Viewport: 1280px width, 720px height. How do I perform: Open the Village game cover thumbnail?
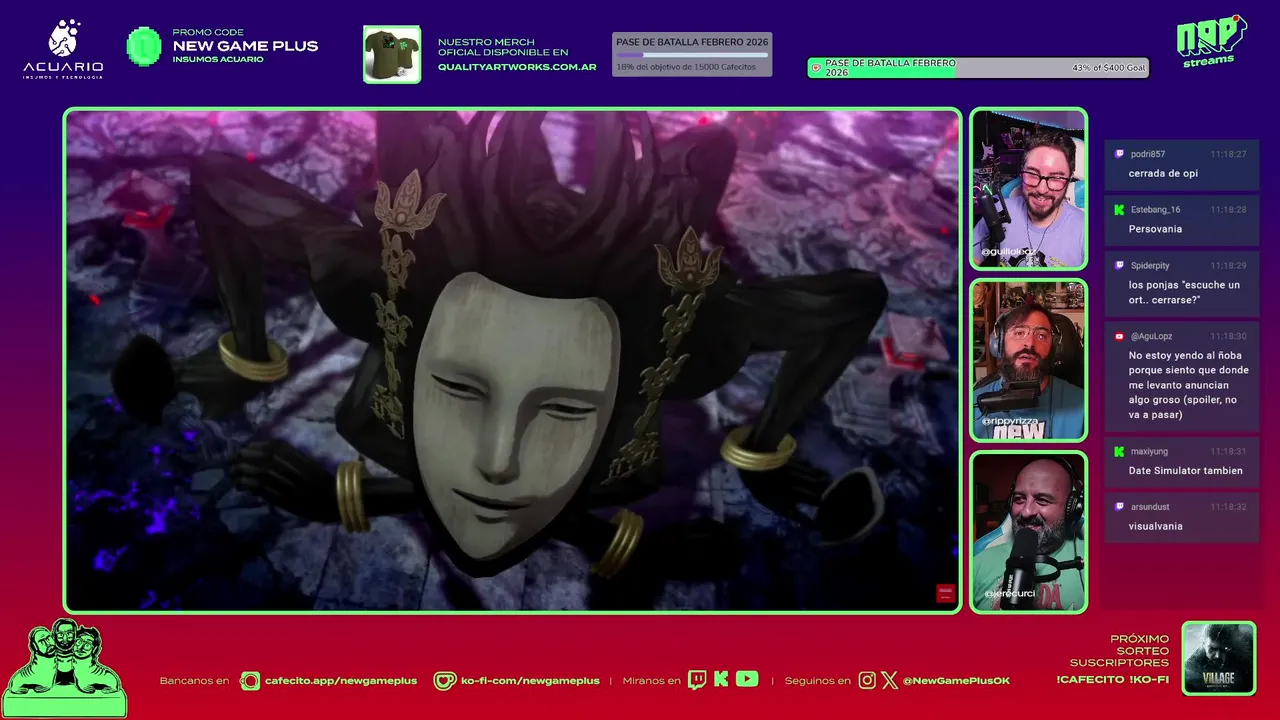pyautogui.click(x=1218, y=658)
